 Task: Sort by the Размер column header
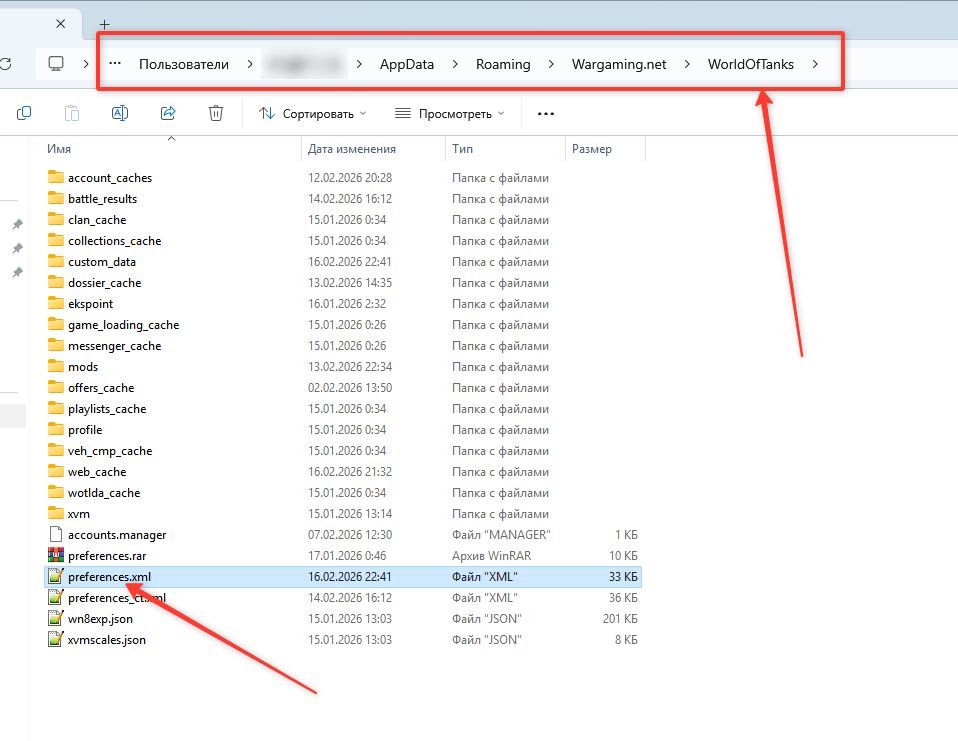592,149
